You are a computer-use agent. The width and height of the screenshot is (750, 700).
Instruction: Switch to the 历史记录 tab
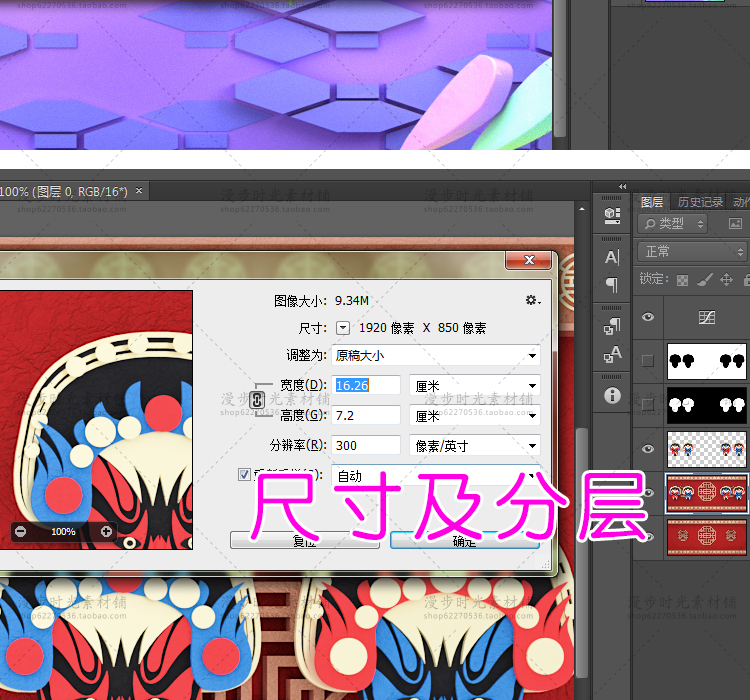(699, 202)
